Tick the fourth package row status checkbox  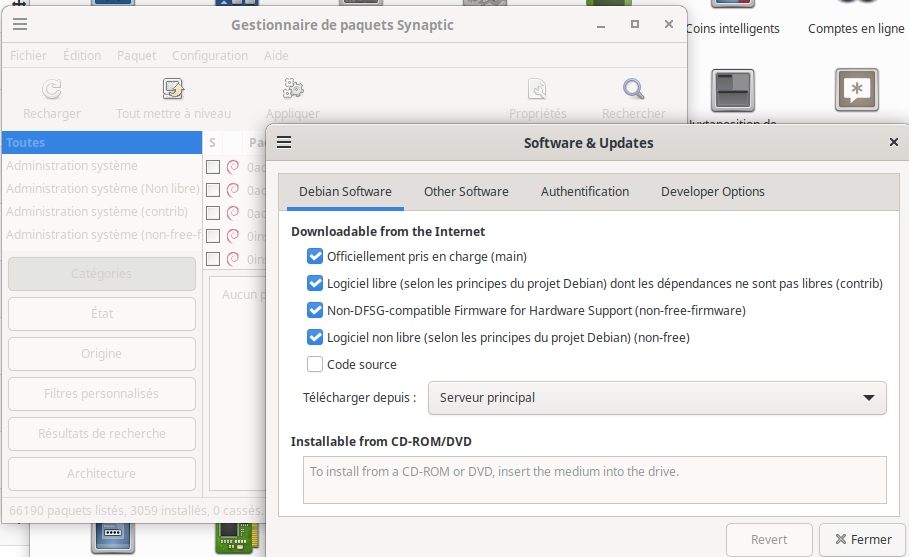pyautogui.click(x=213, y=236)
